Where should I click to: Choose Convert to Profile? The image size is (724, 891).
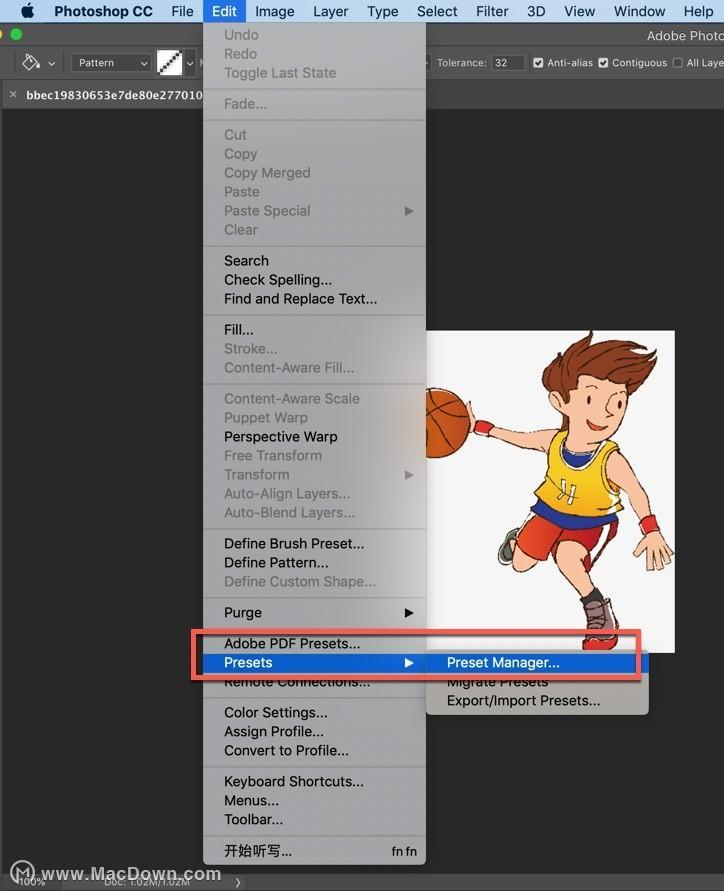[x=314, y=751]
